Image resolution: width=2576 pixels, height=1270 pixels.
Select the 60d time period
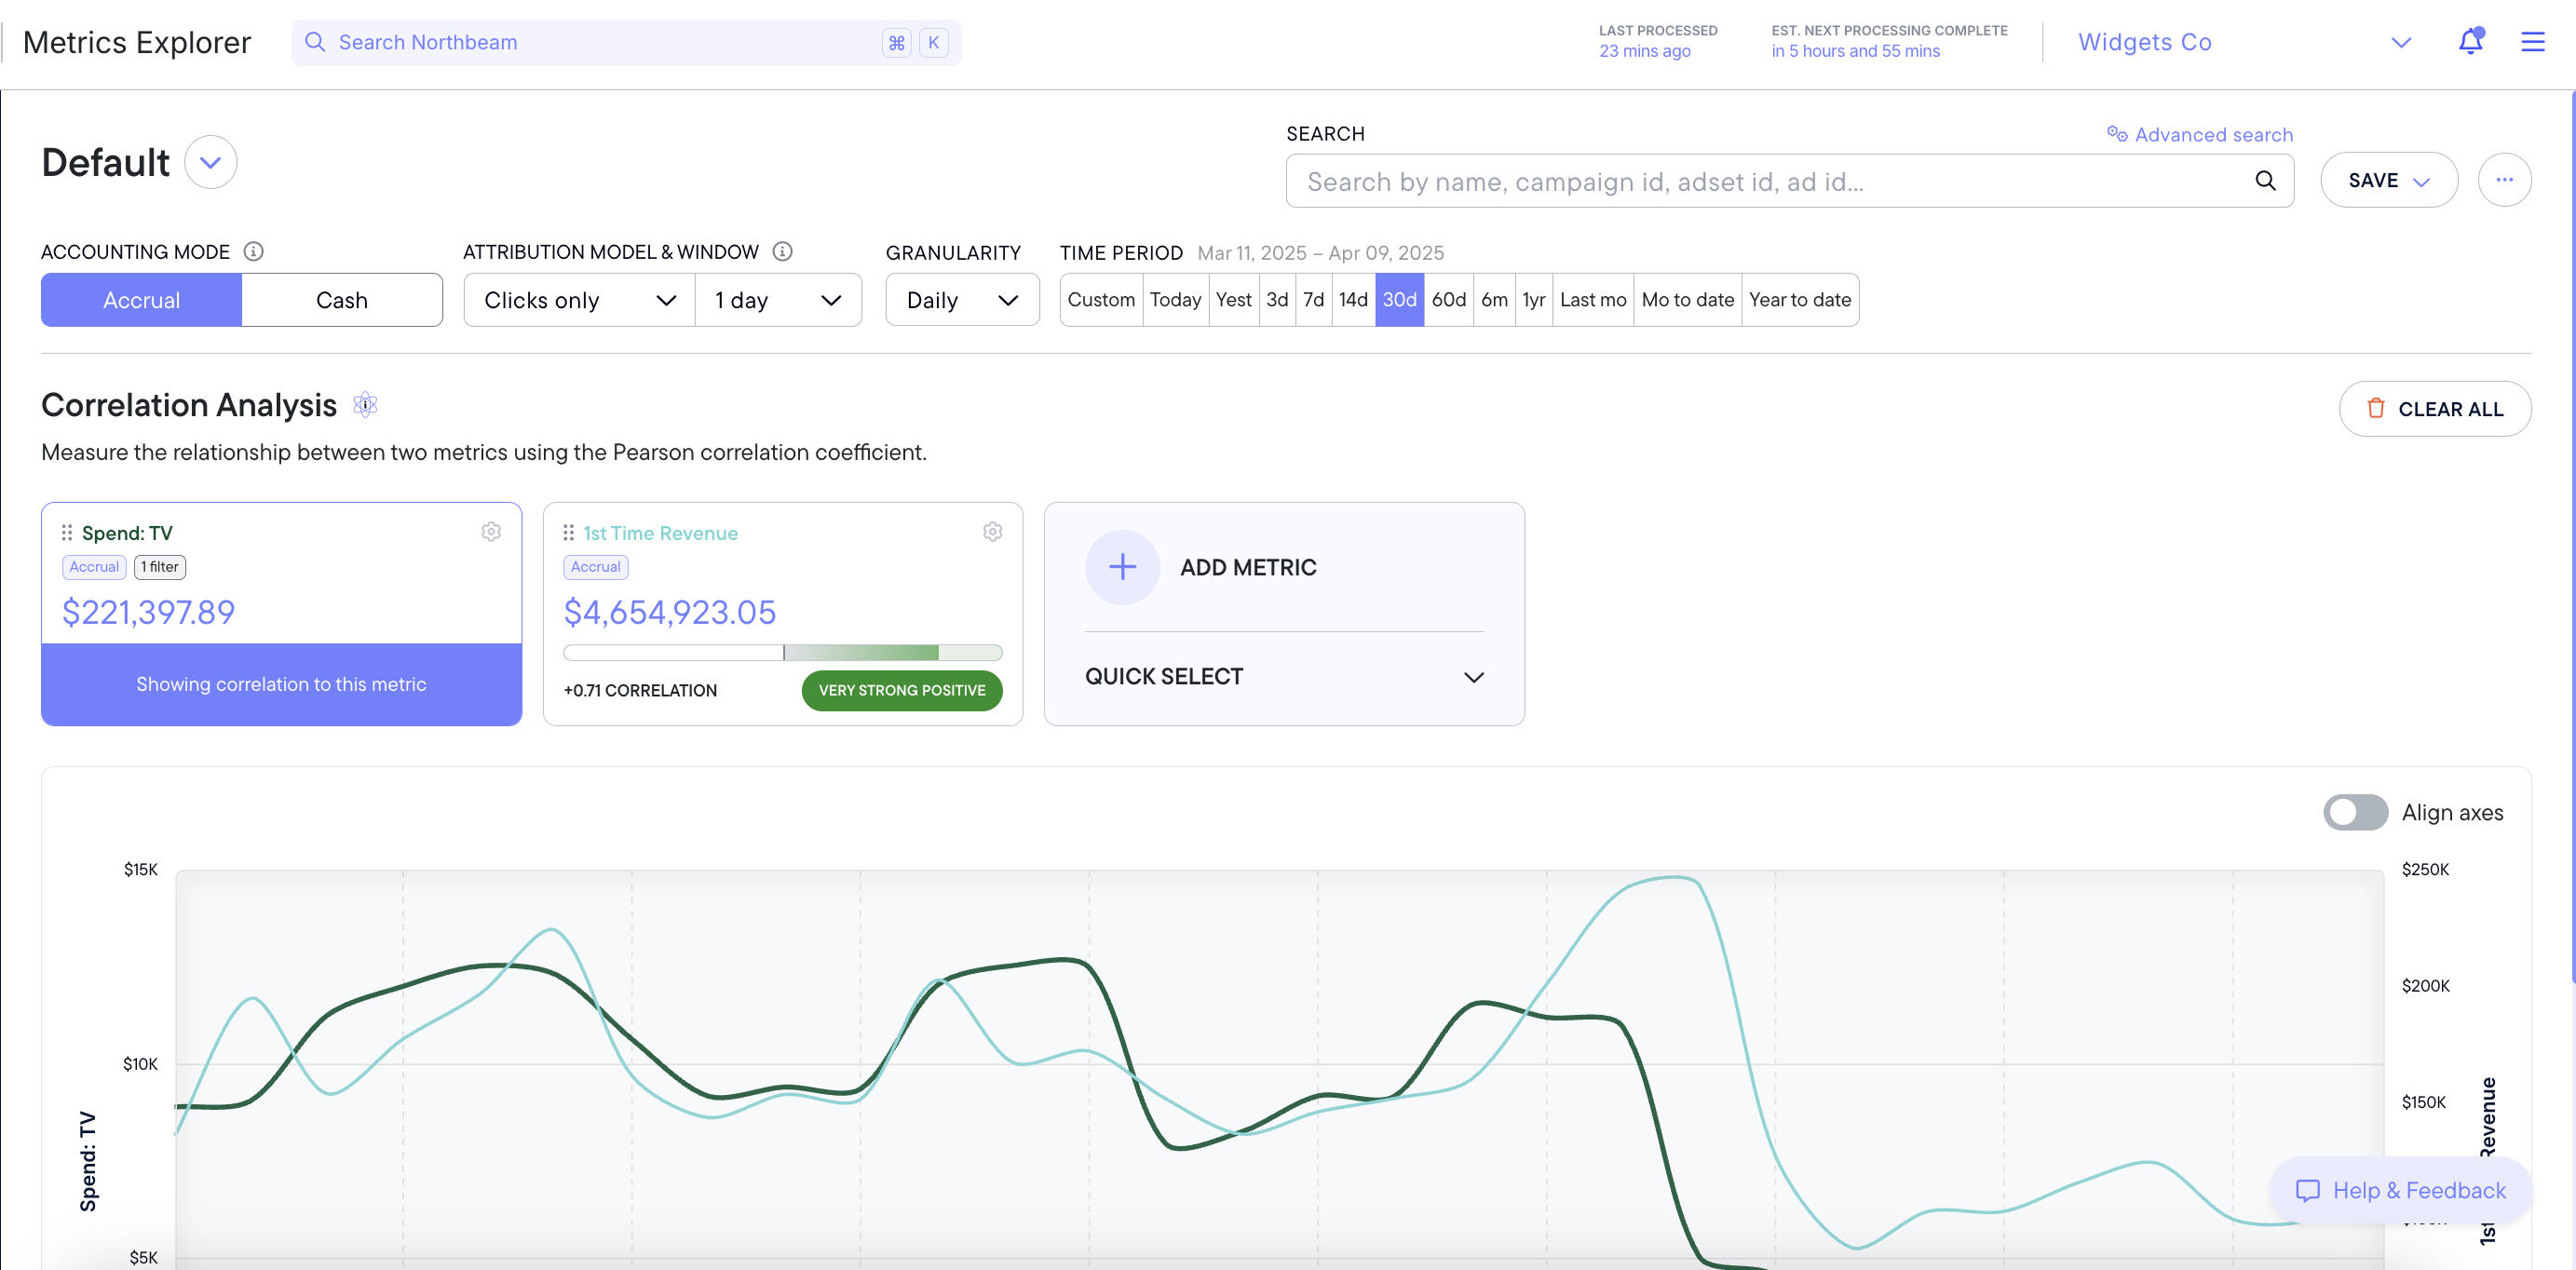[x=1448, y=300]
